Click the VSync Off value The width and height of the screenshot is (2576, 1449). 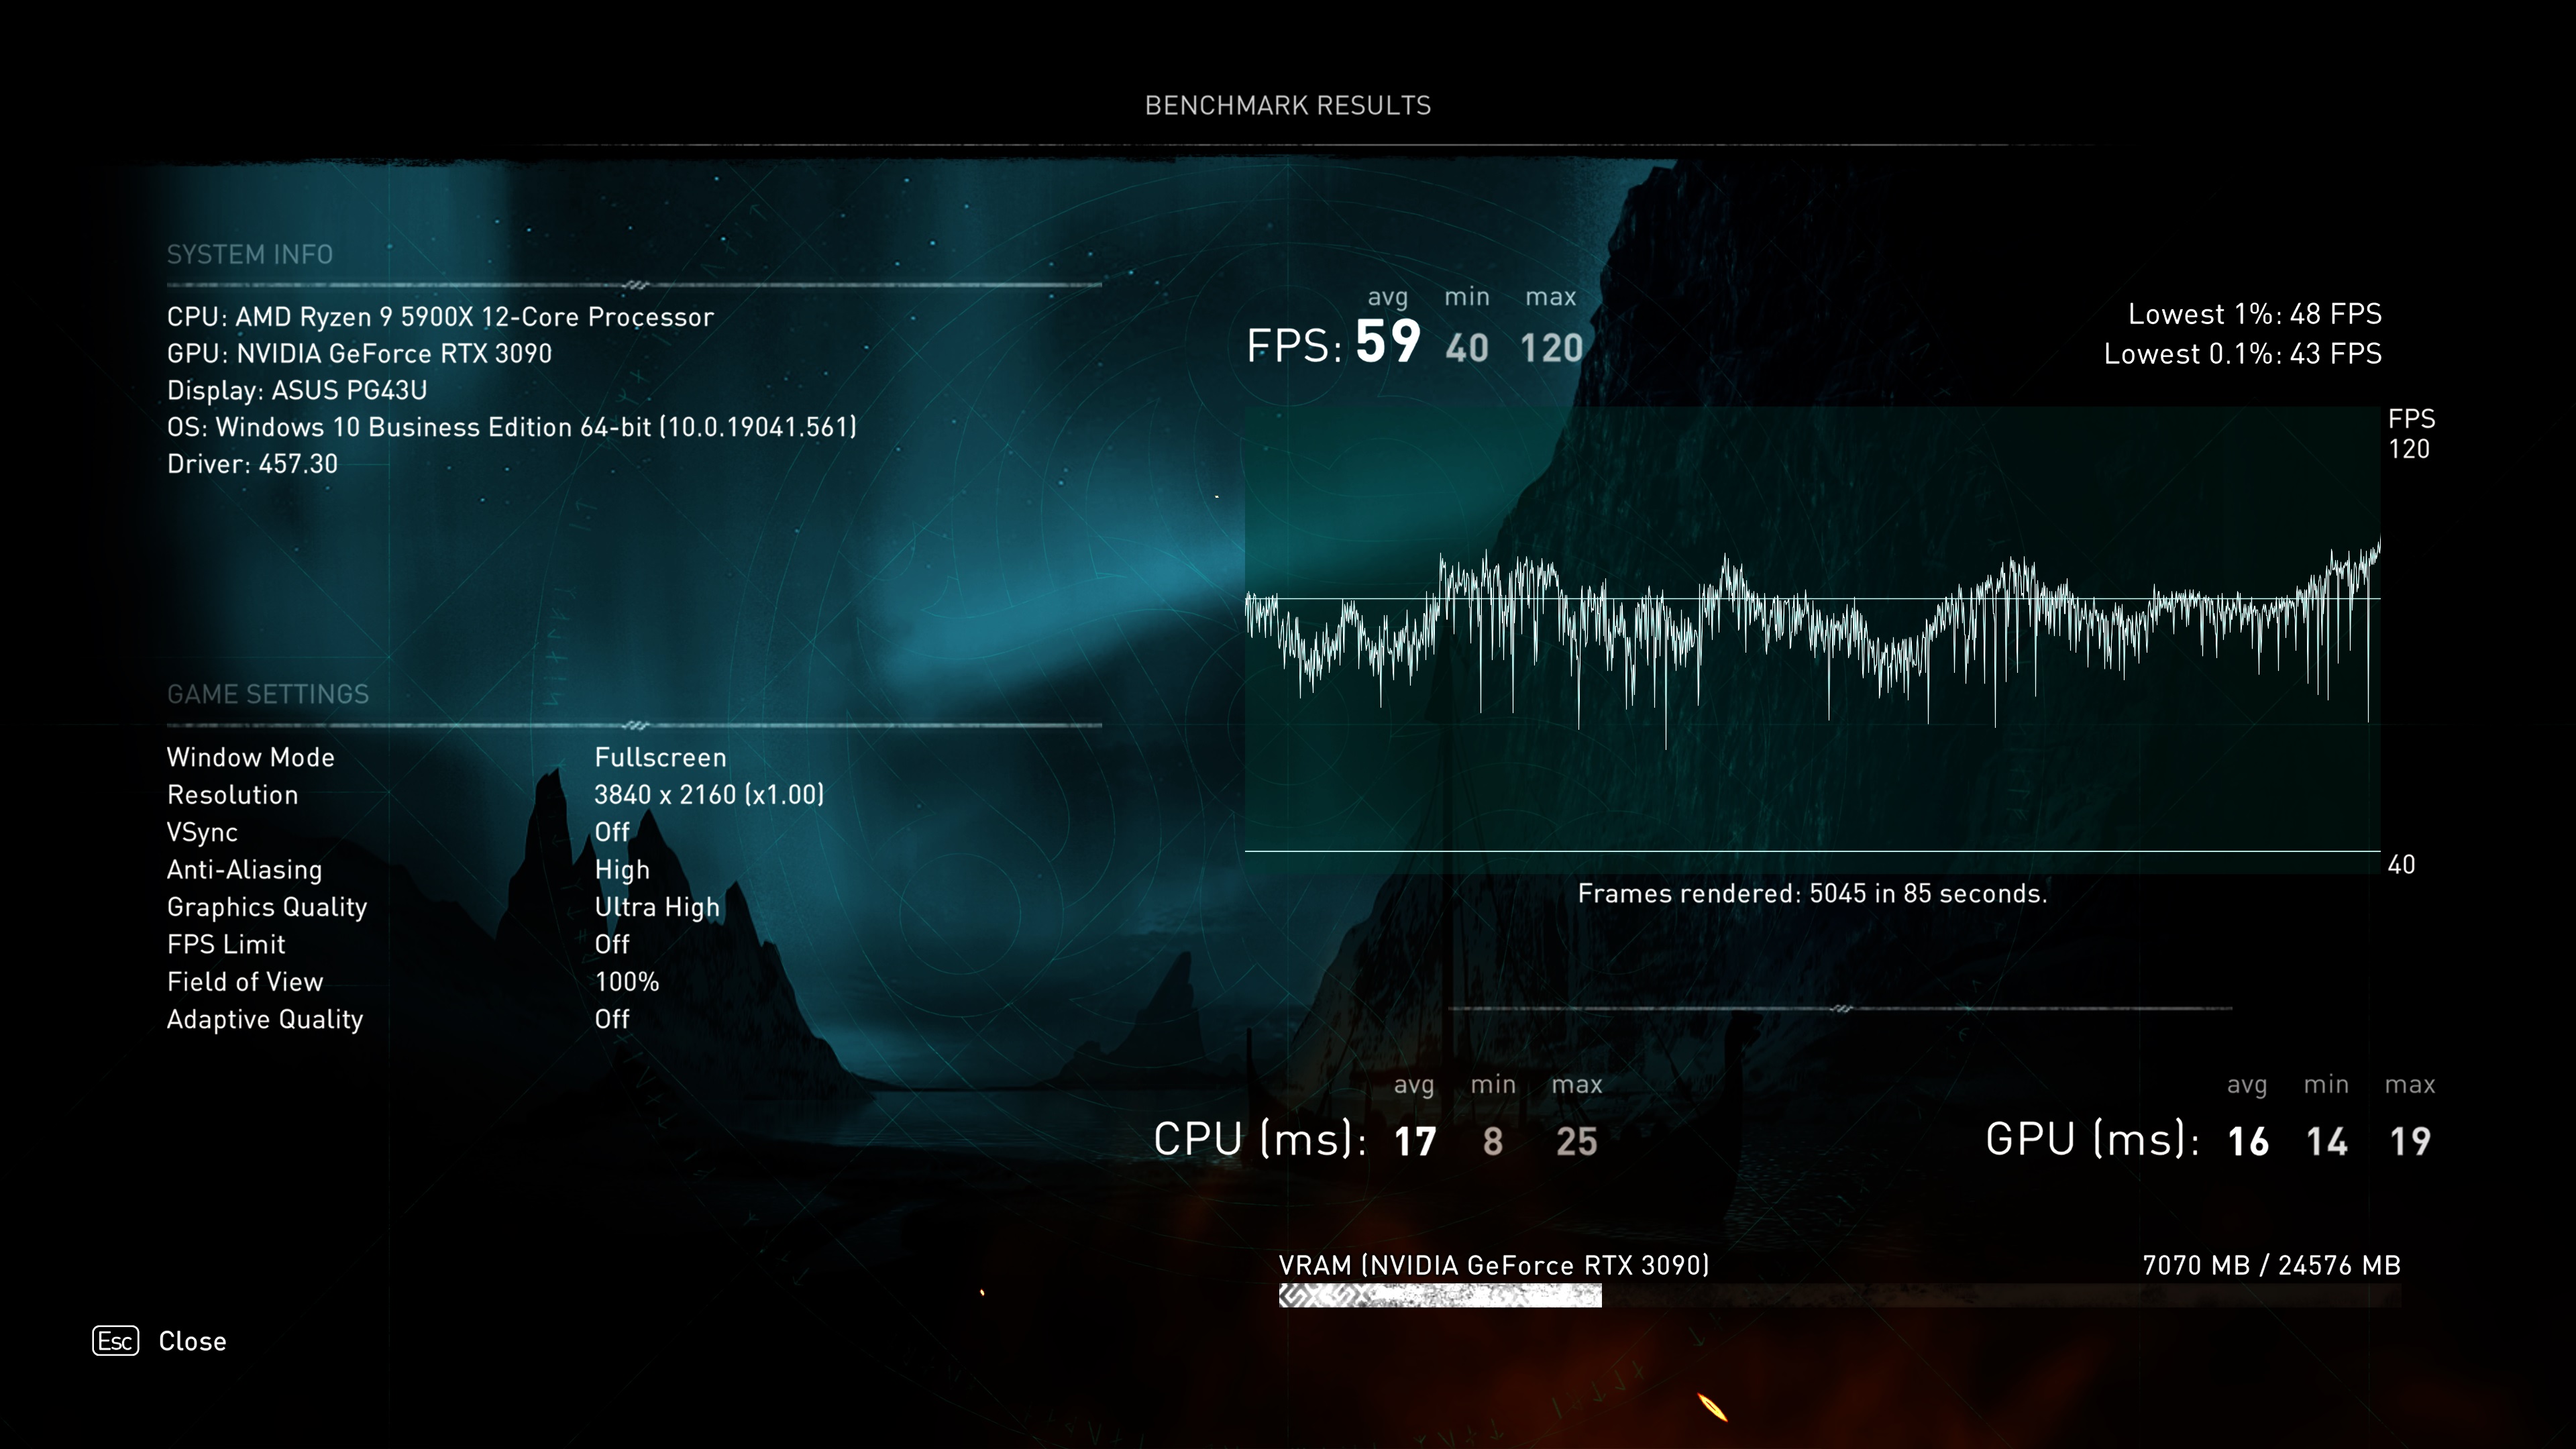tap(612, 832)
